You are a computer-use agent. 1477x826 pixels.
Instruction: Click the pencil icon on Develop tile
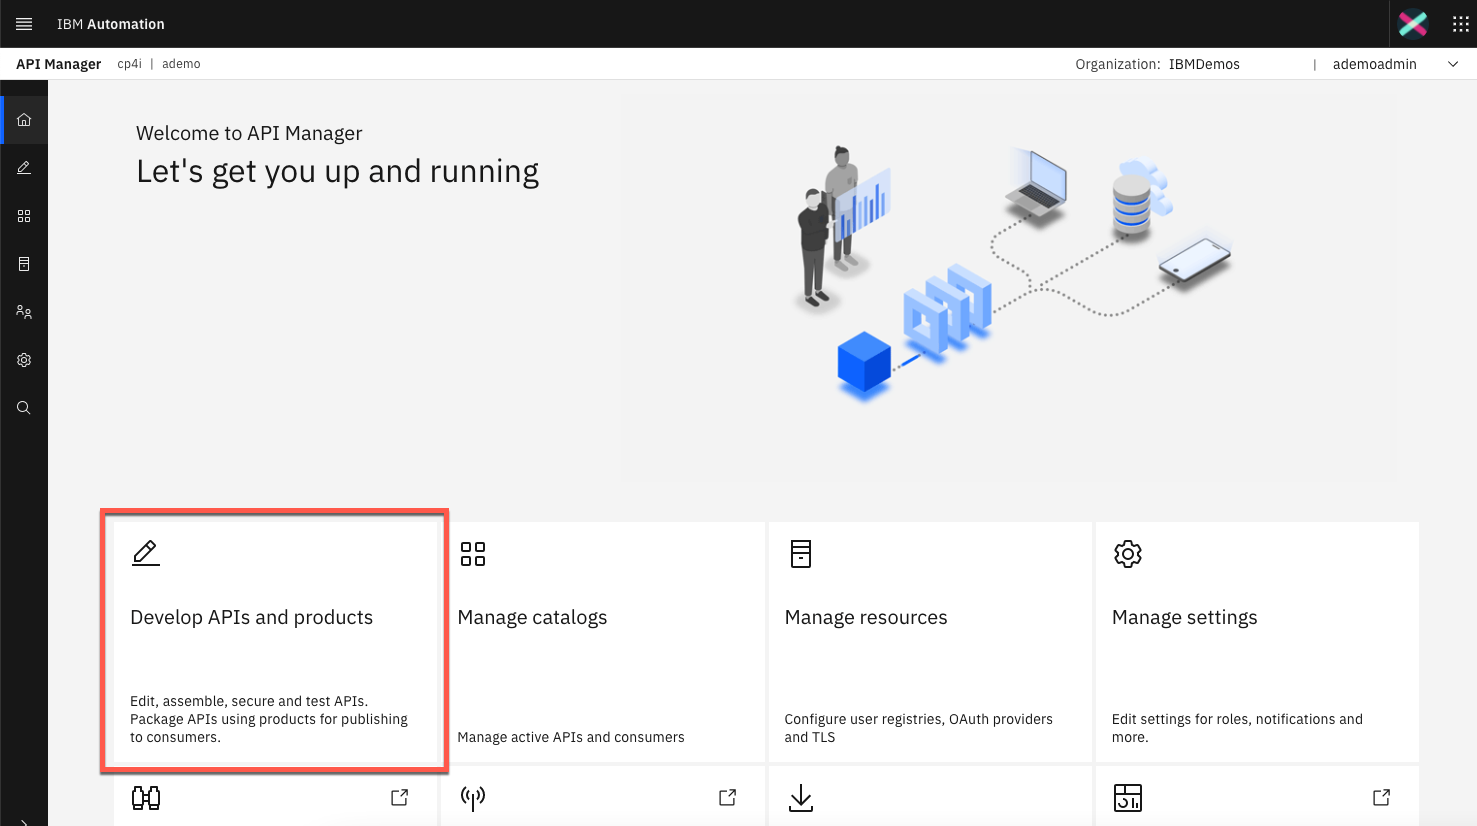pos(146,553)
